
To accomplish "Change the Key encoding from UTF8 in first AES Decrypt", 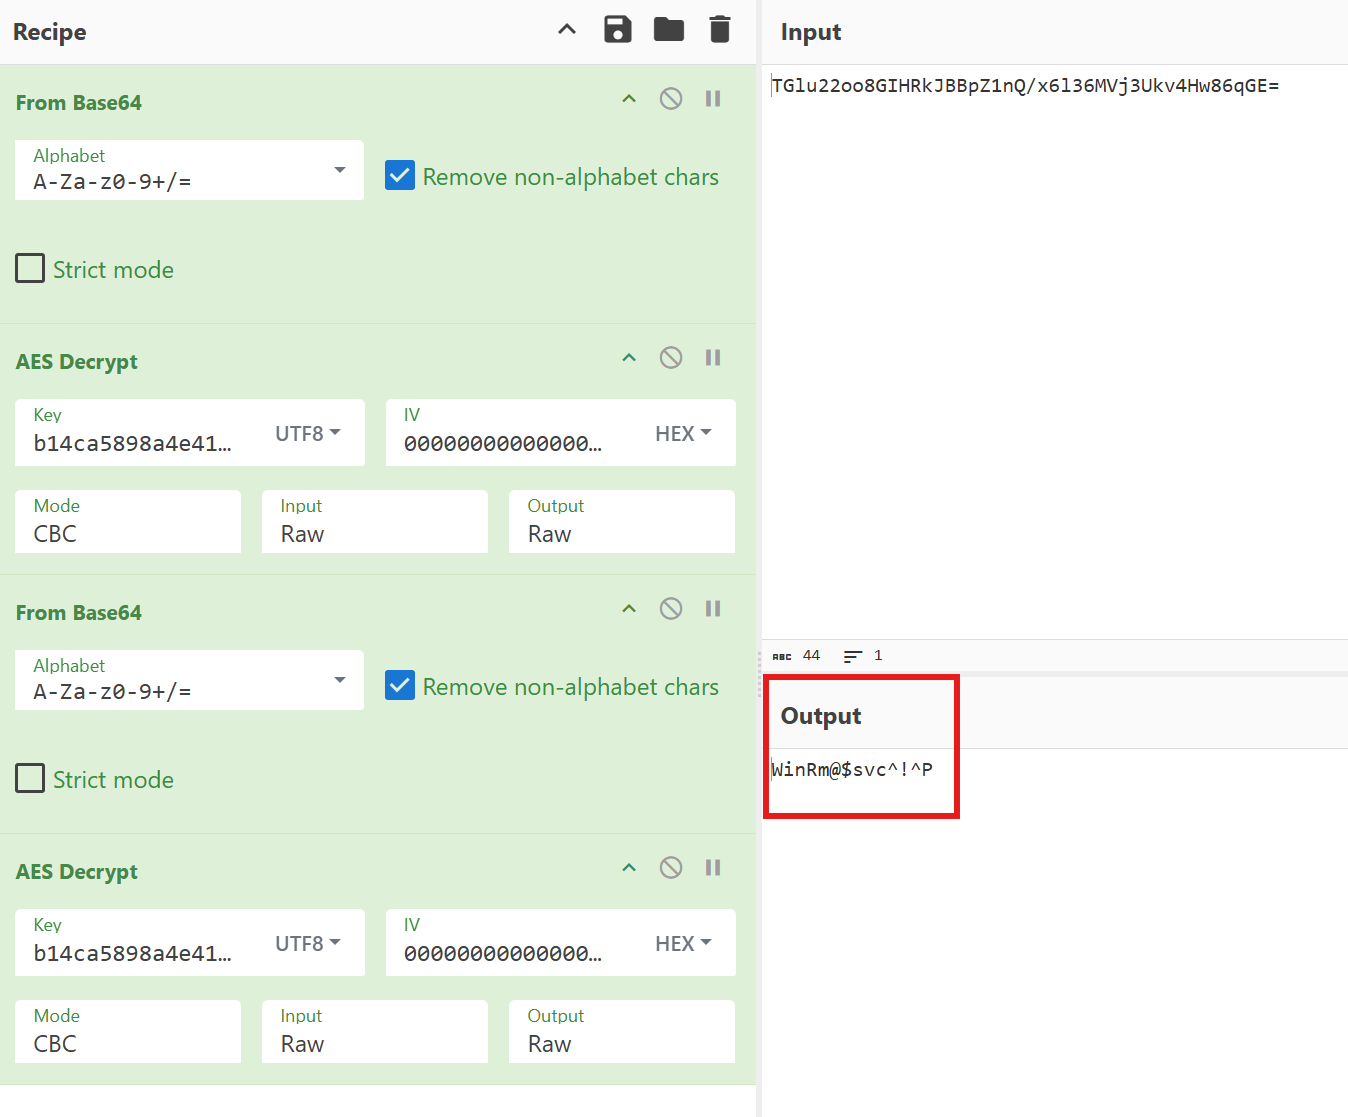I will point(307,433).
